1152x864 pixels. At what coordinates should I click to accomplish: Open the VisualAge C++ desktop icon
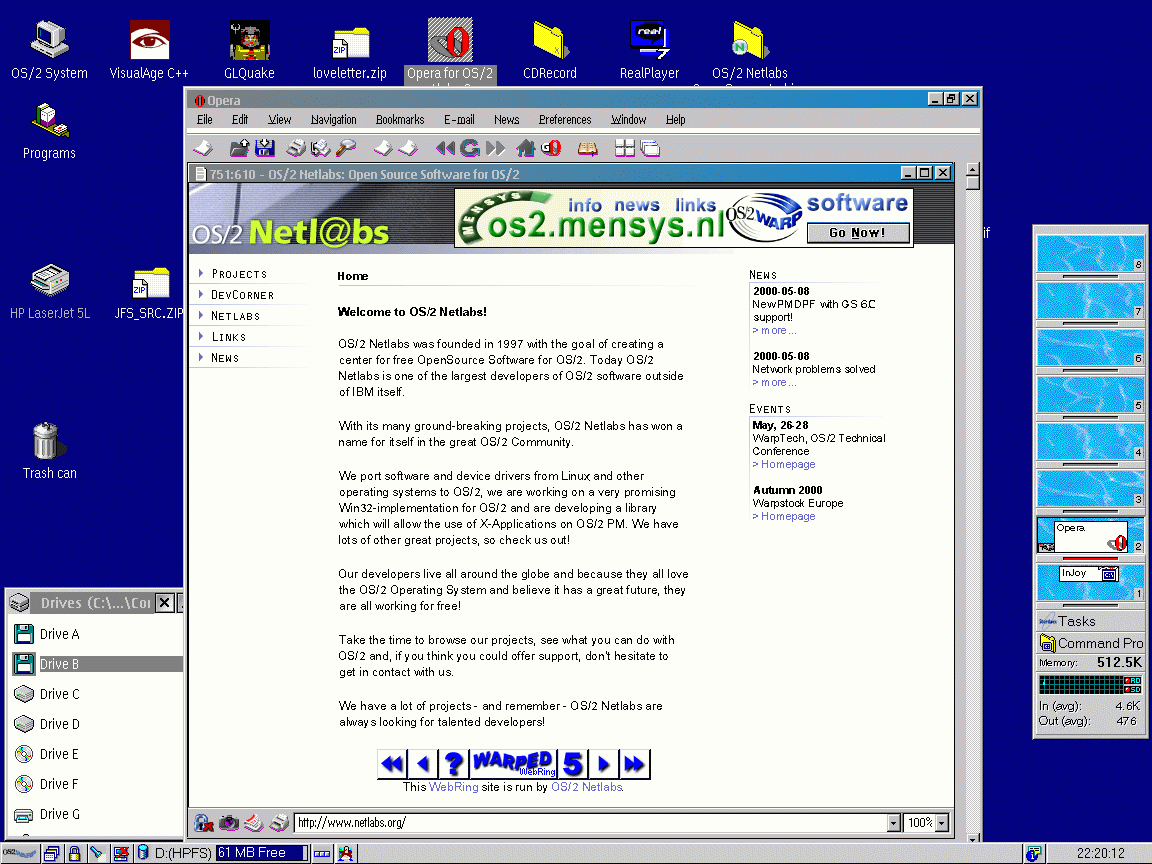(149, 51)
